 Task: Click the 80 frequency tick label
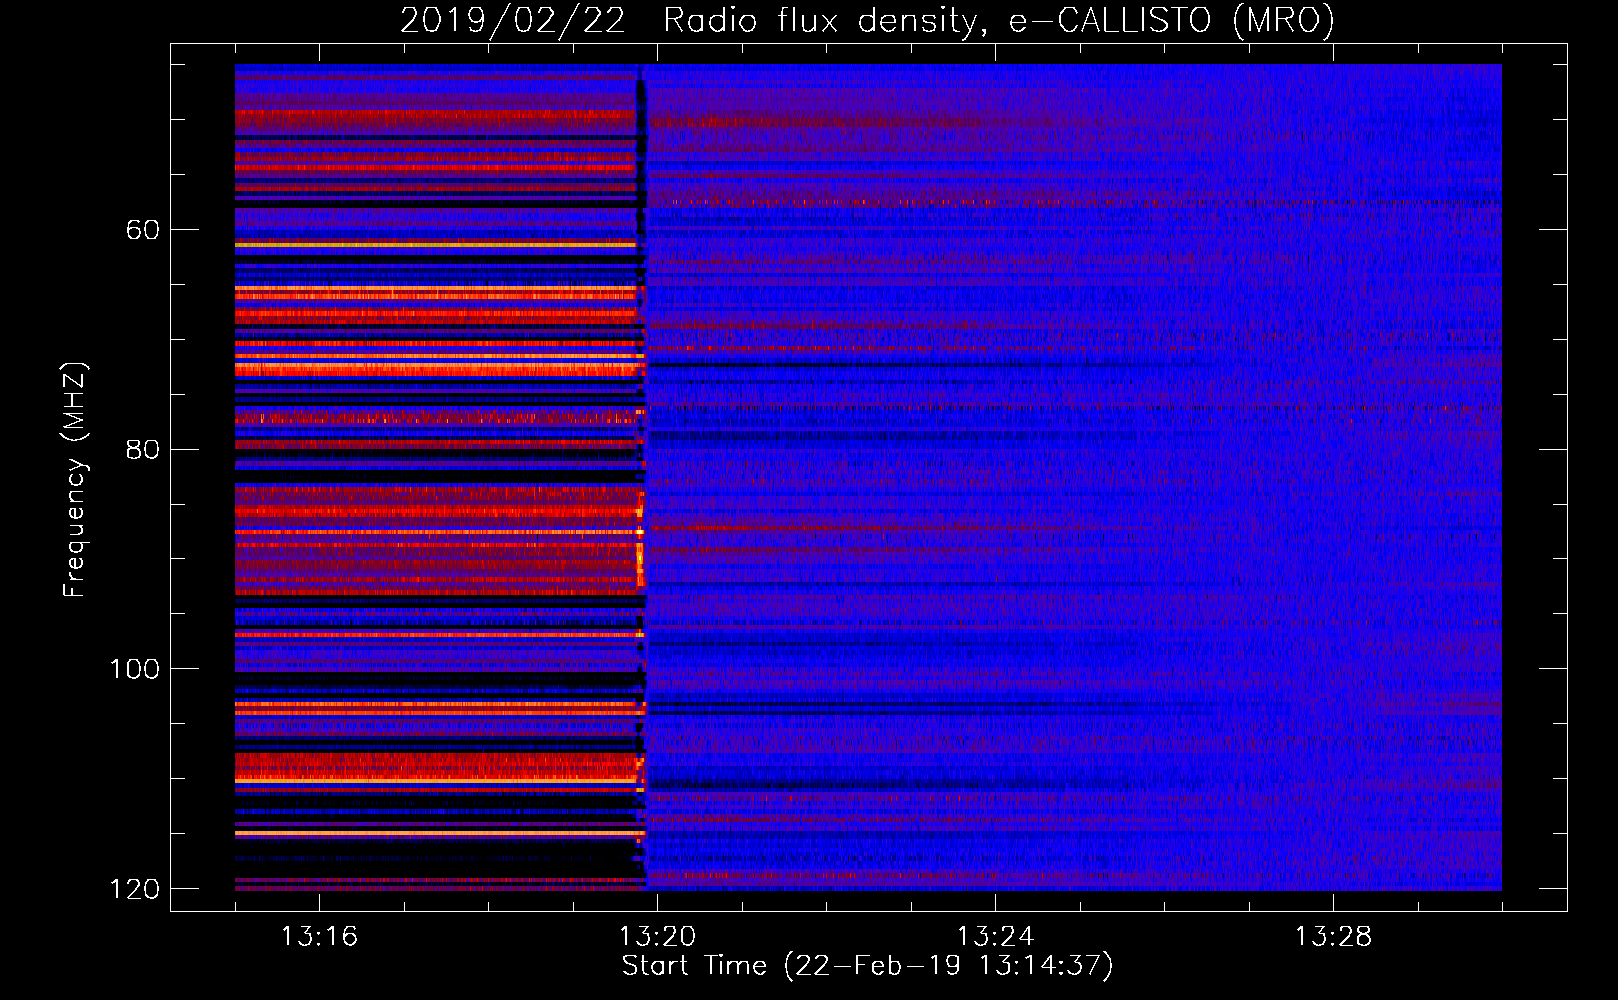click(142, 449)
